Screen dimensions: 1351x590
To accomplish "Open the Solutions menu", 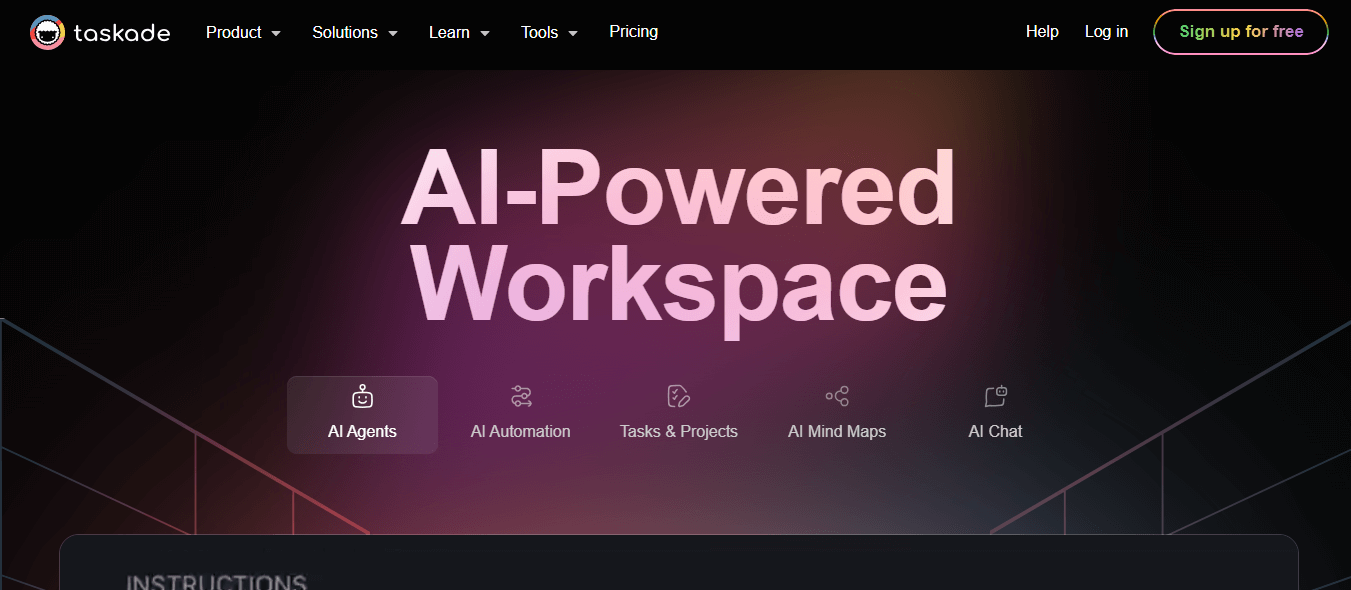I will (355, 32).
